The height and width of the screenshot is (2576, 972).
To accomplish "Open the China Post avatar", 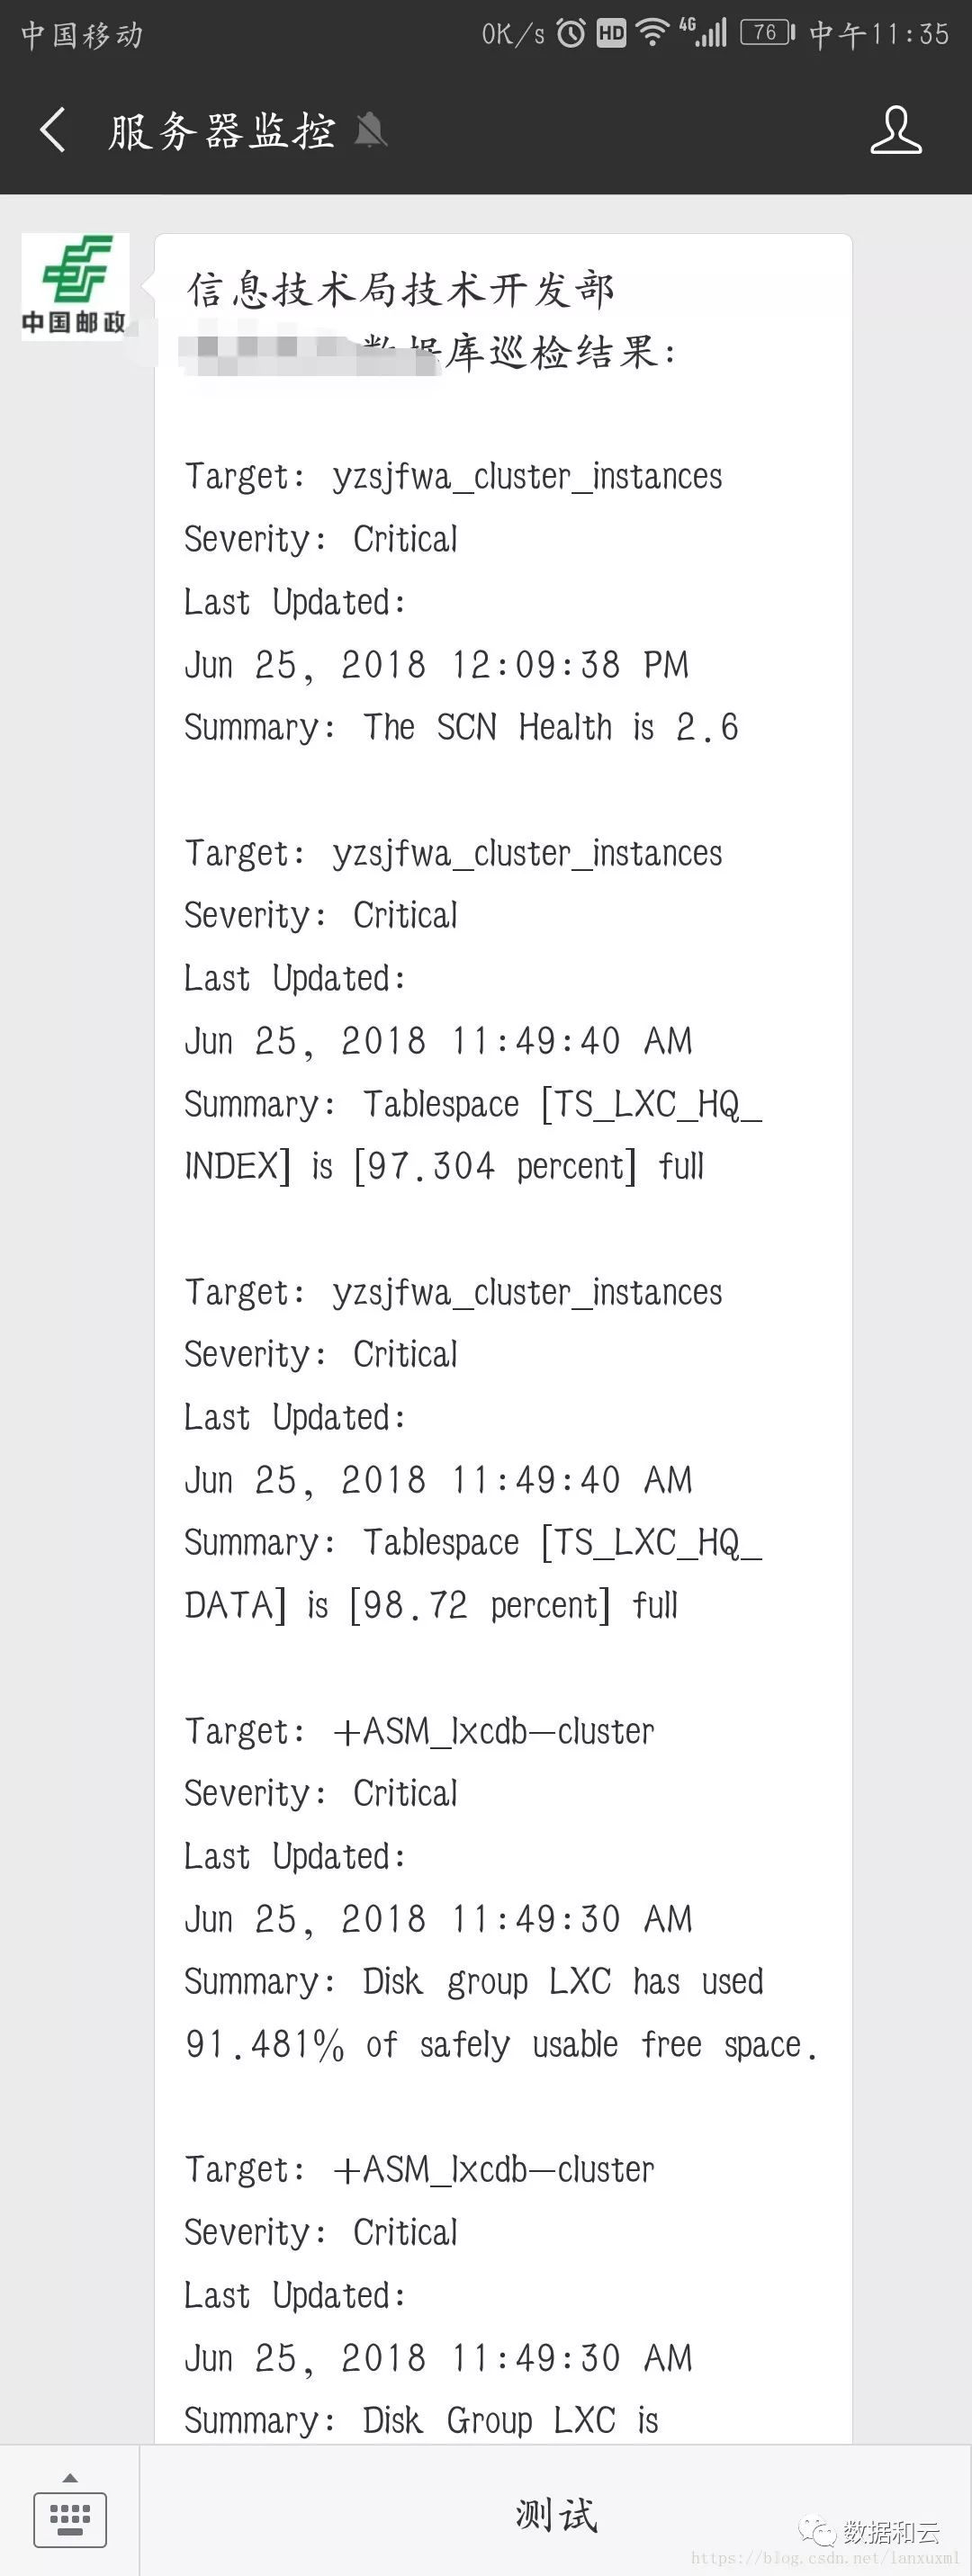I will [x=75, y=287].
